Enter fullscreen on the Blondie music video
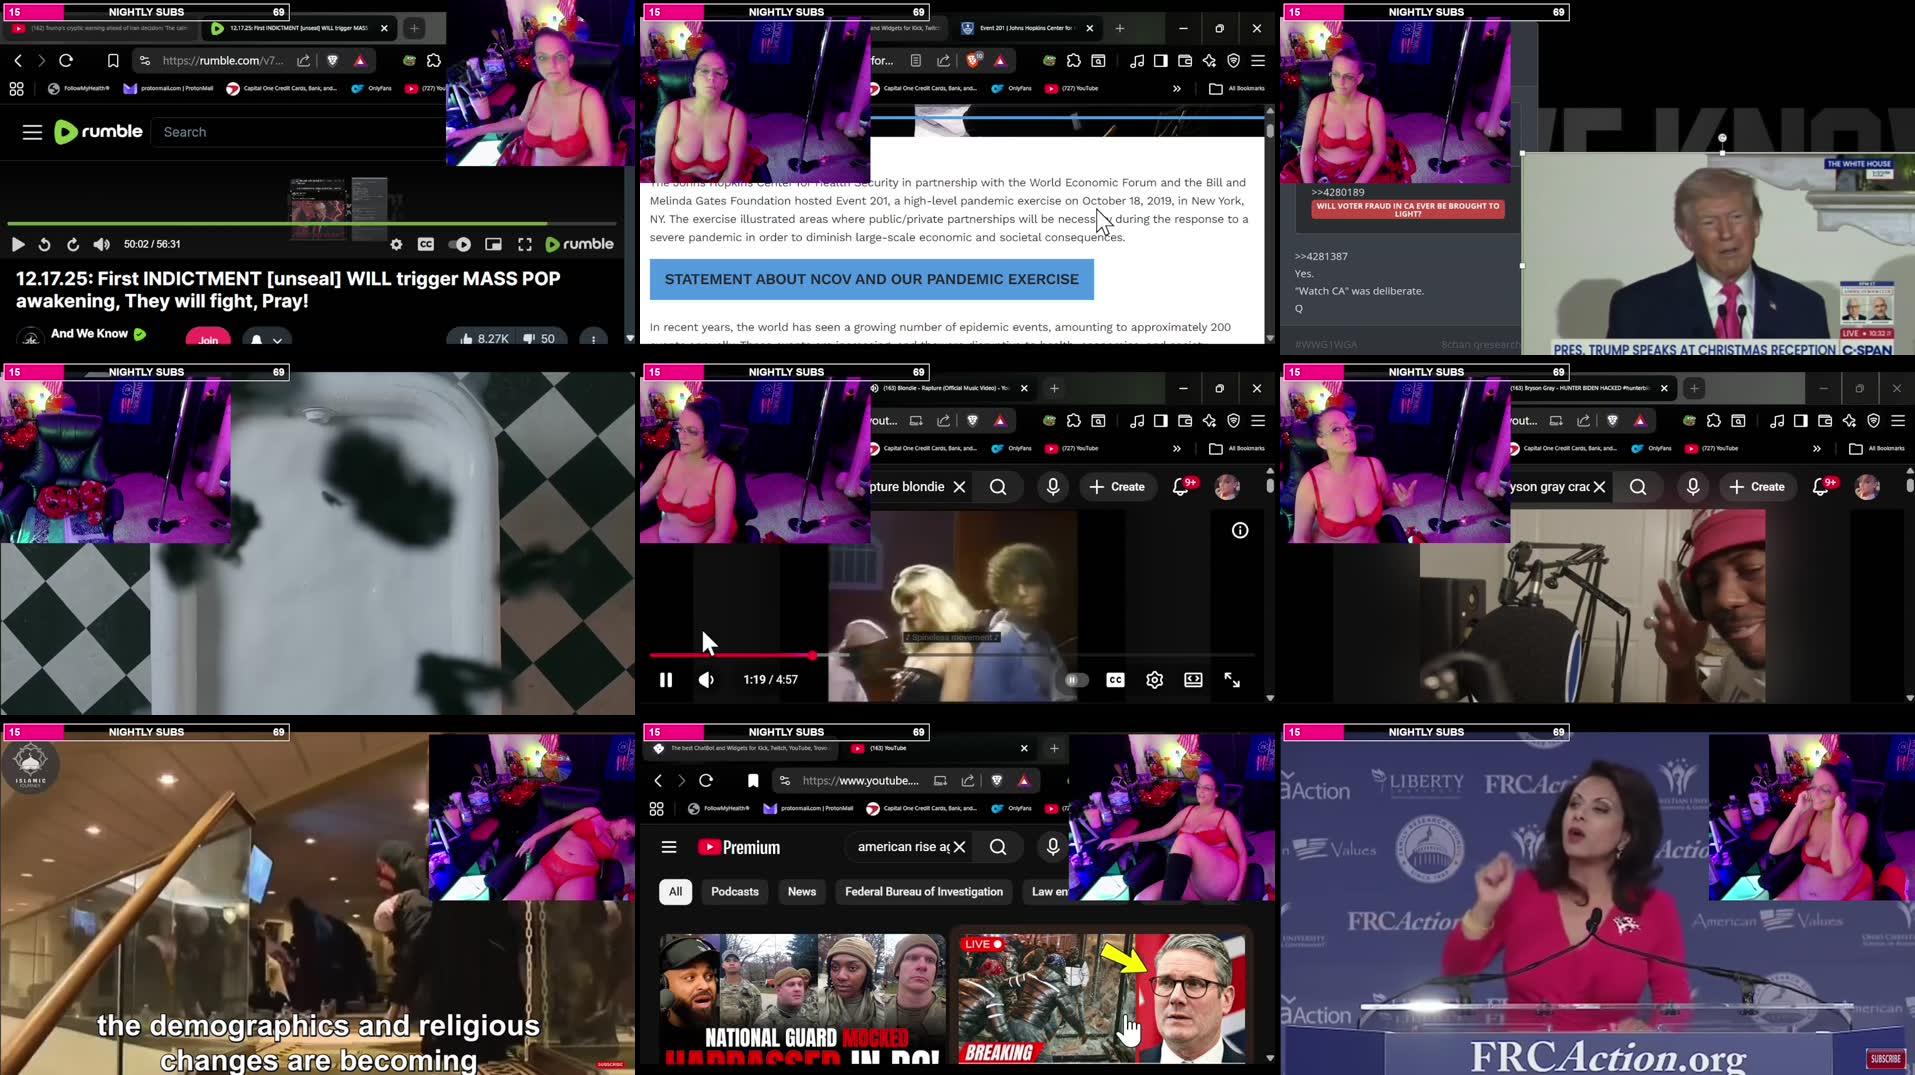Viewport: 1915px width, 1075px height. pyautogui.click(x=1231, y=680)
